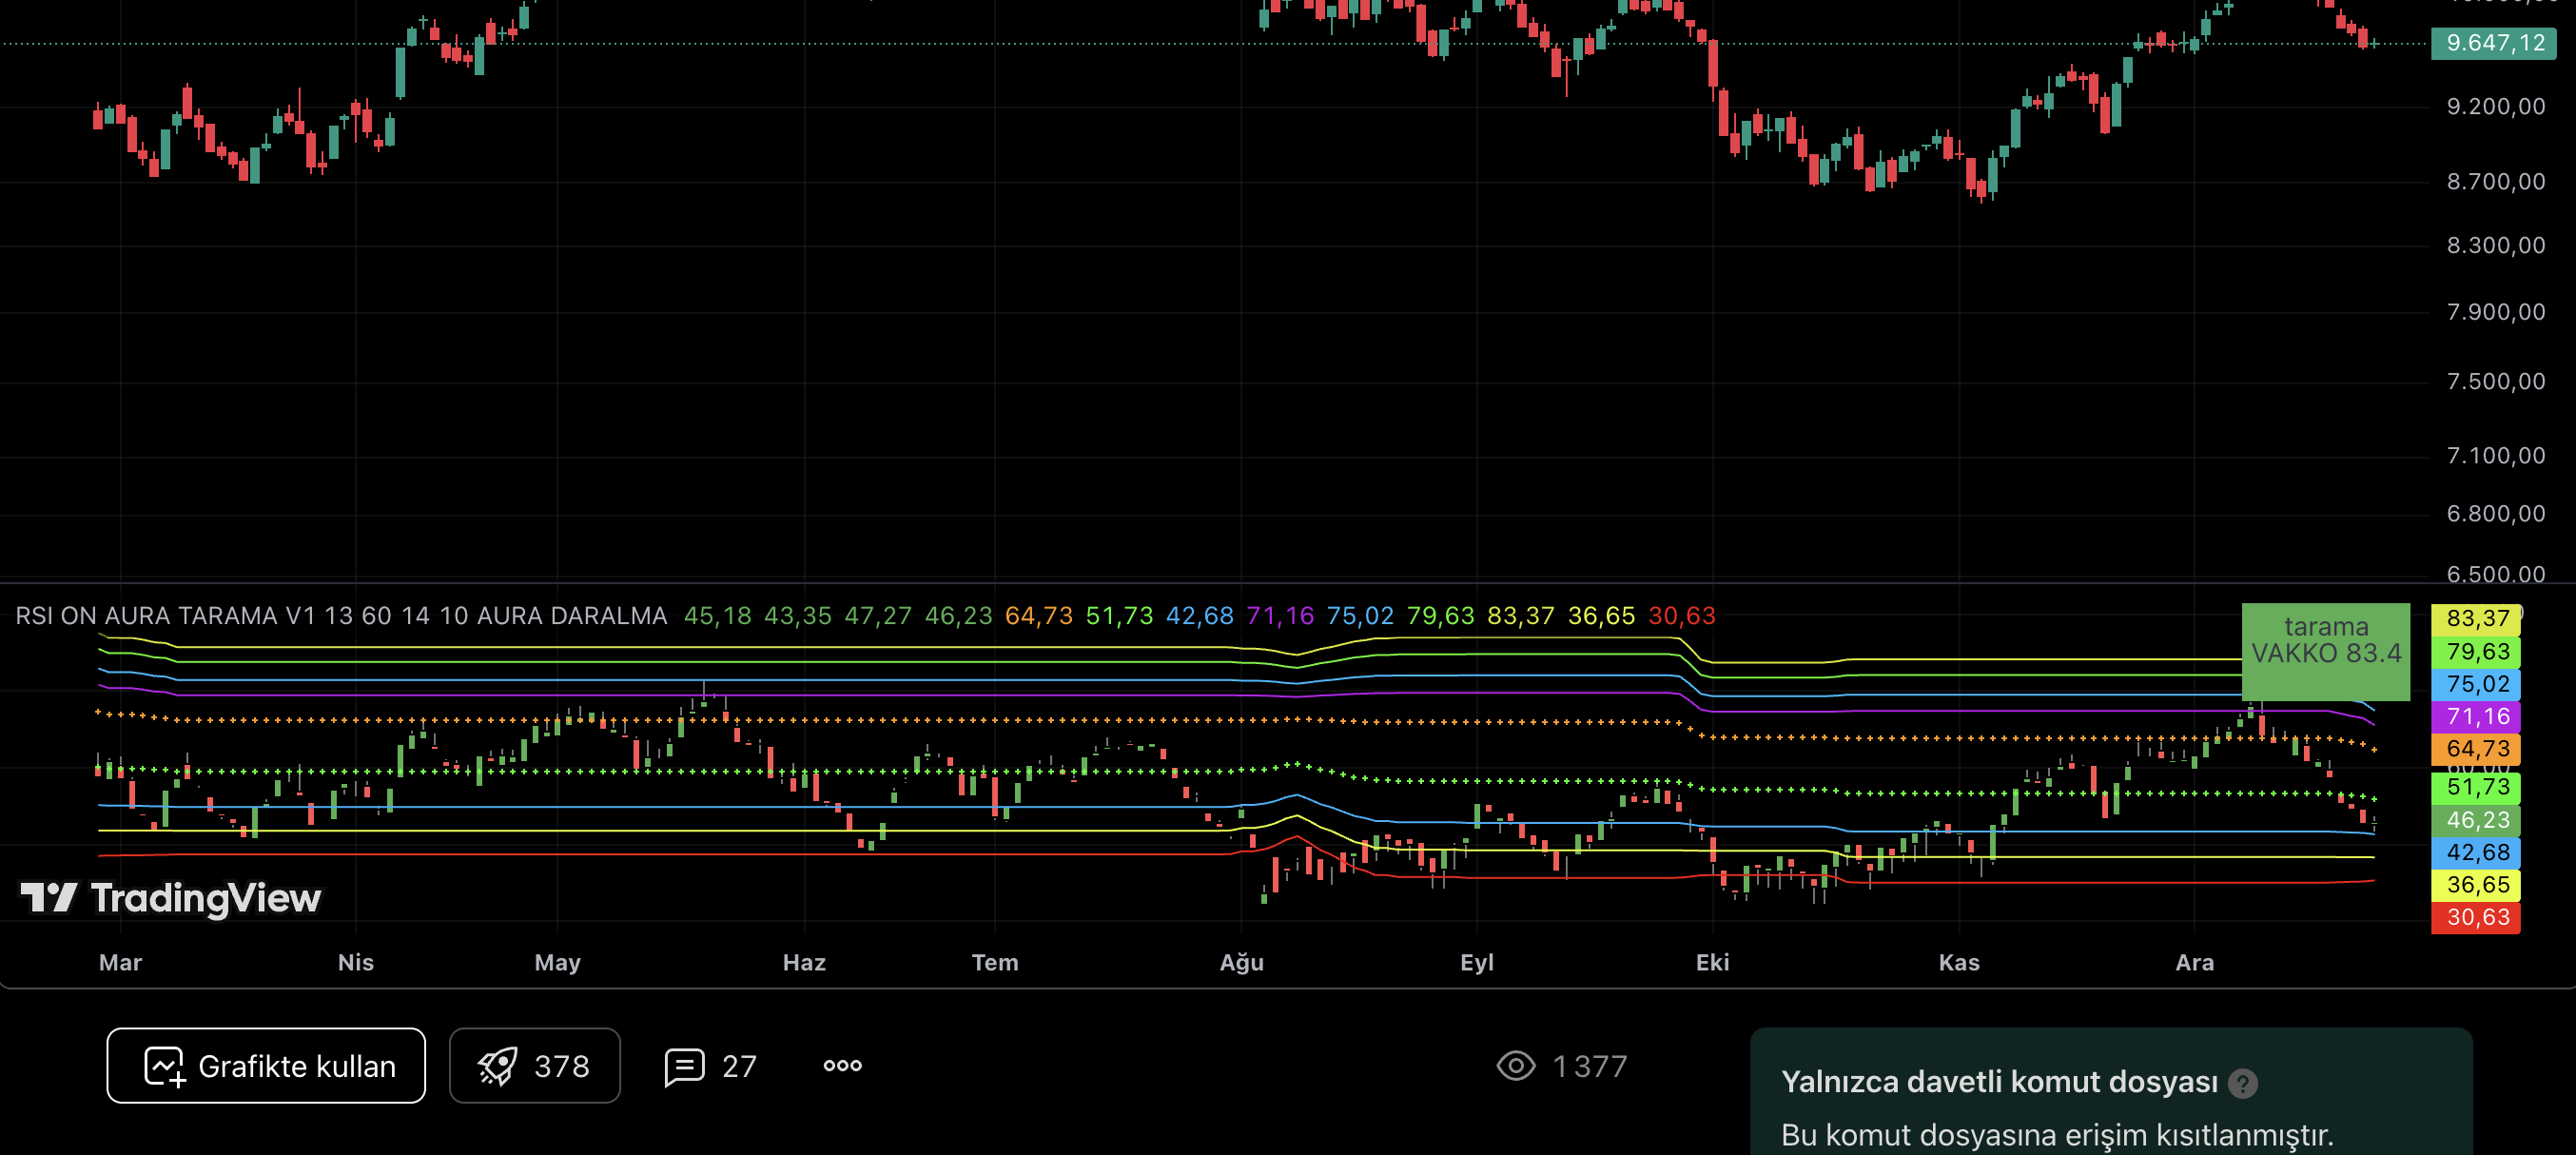The width and height of the screenshot is (2576, 1155).
Task: Open the three-dot more options menu
Action: [x=842, y=1065]
